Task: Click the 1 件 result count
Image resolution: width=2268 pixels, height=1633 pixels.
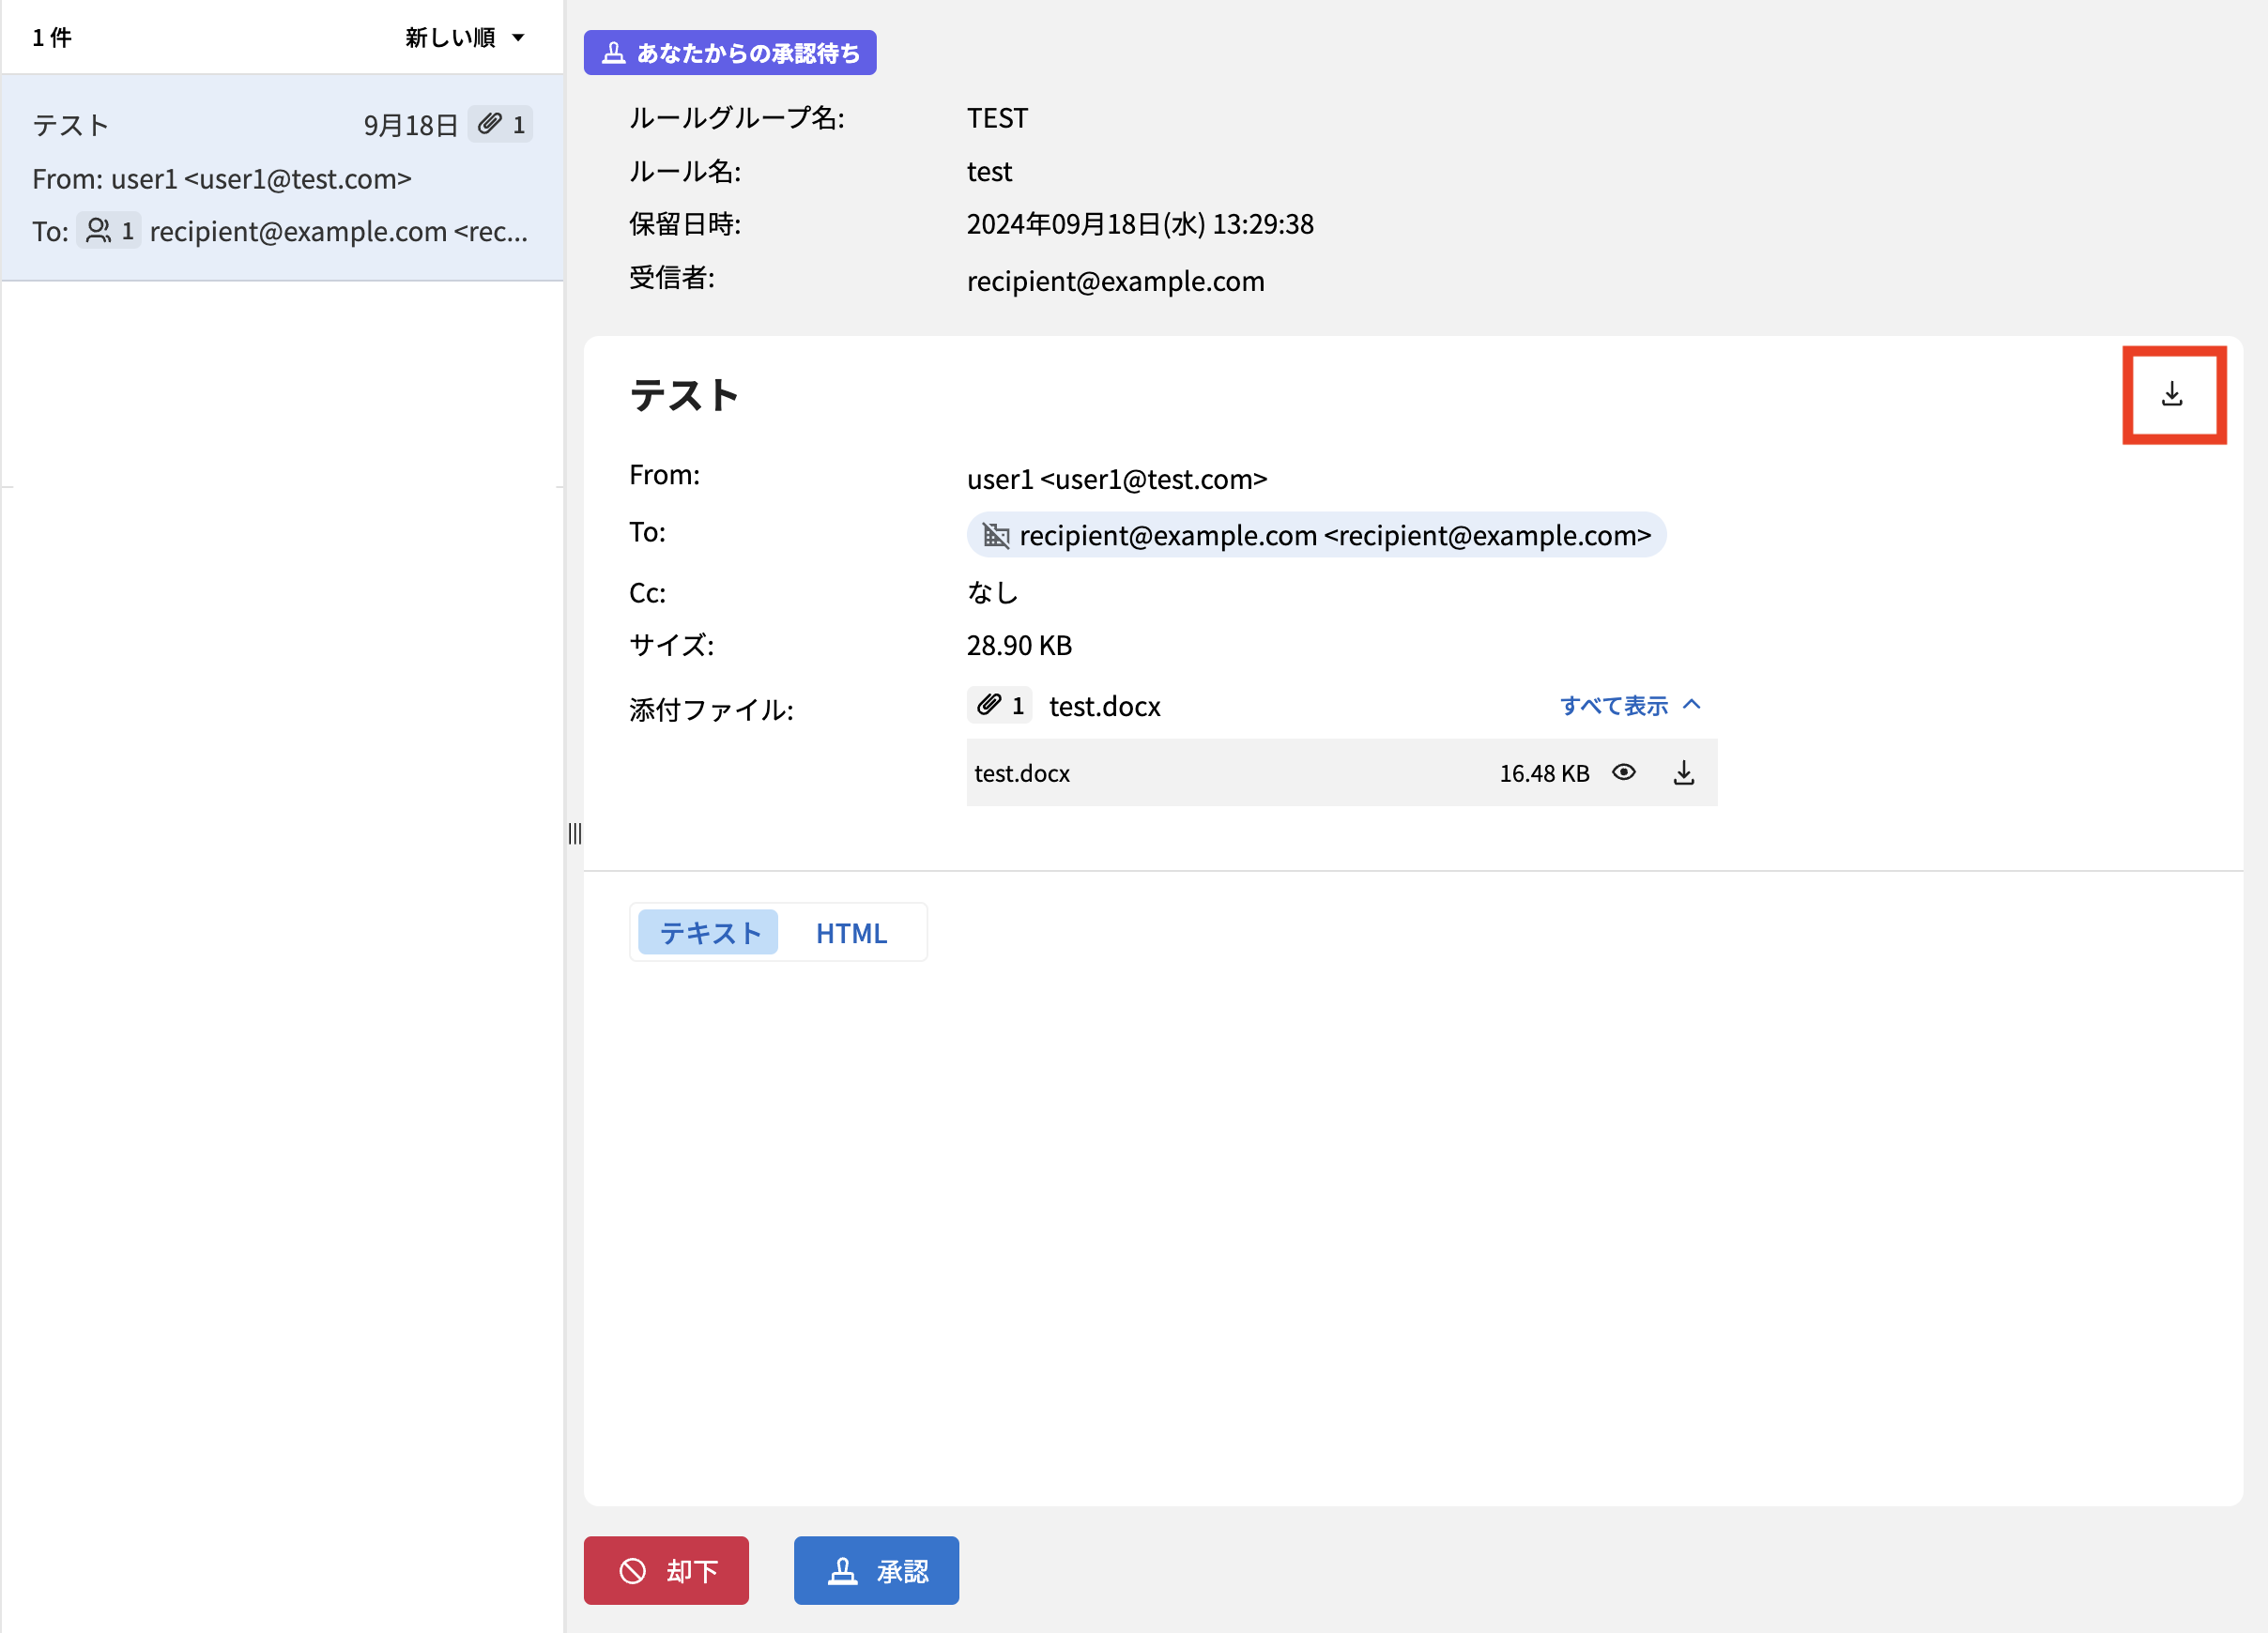Action: (x=52, y=38)
